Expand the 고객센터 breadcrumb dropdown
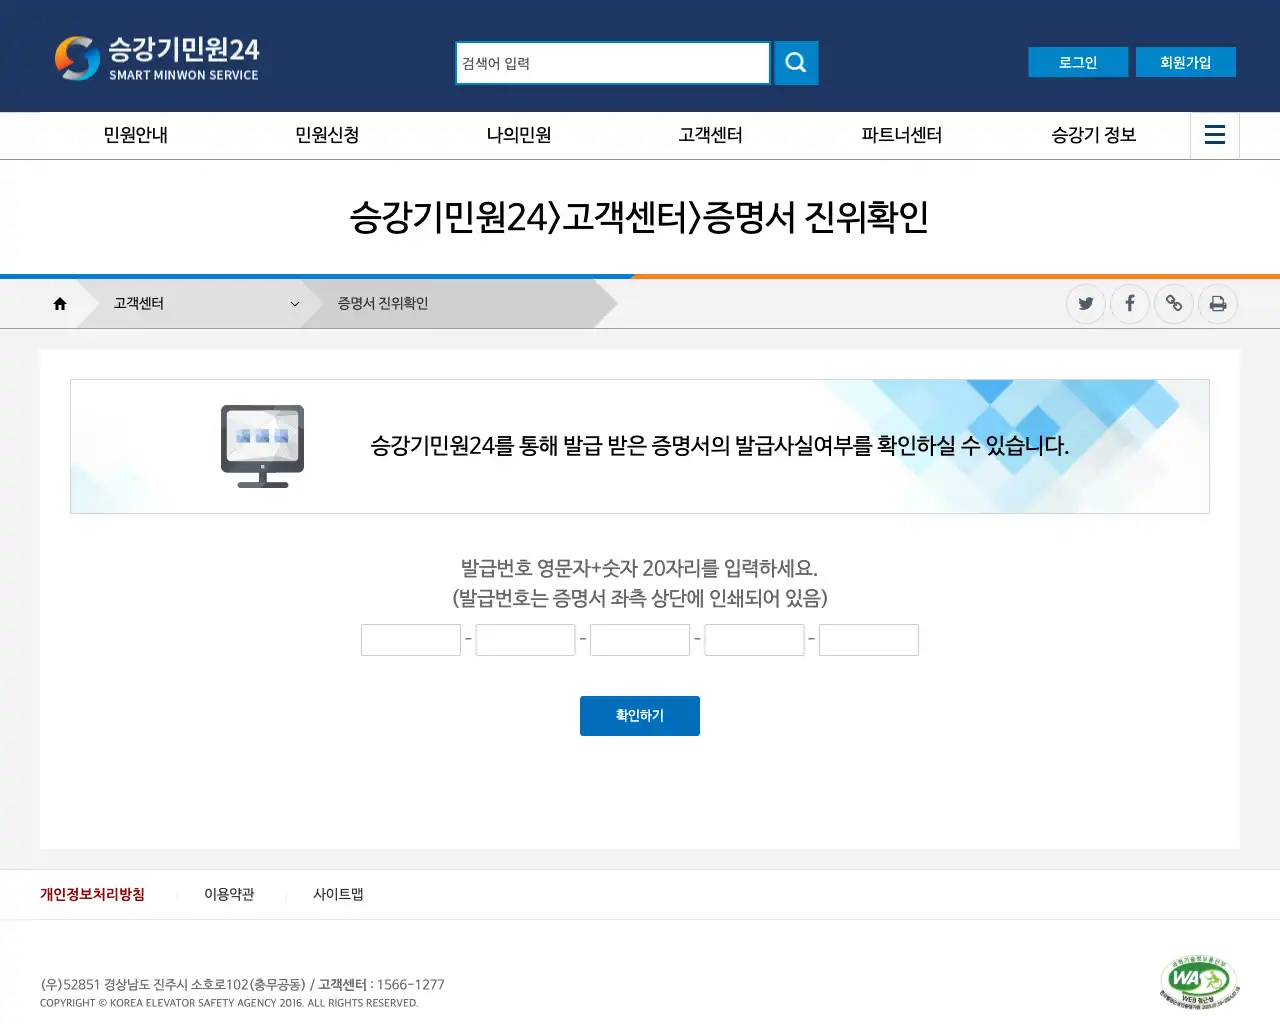The width and height of the screenshot is (1280, 1024). pos(206,304)
